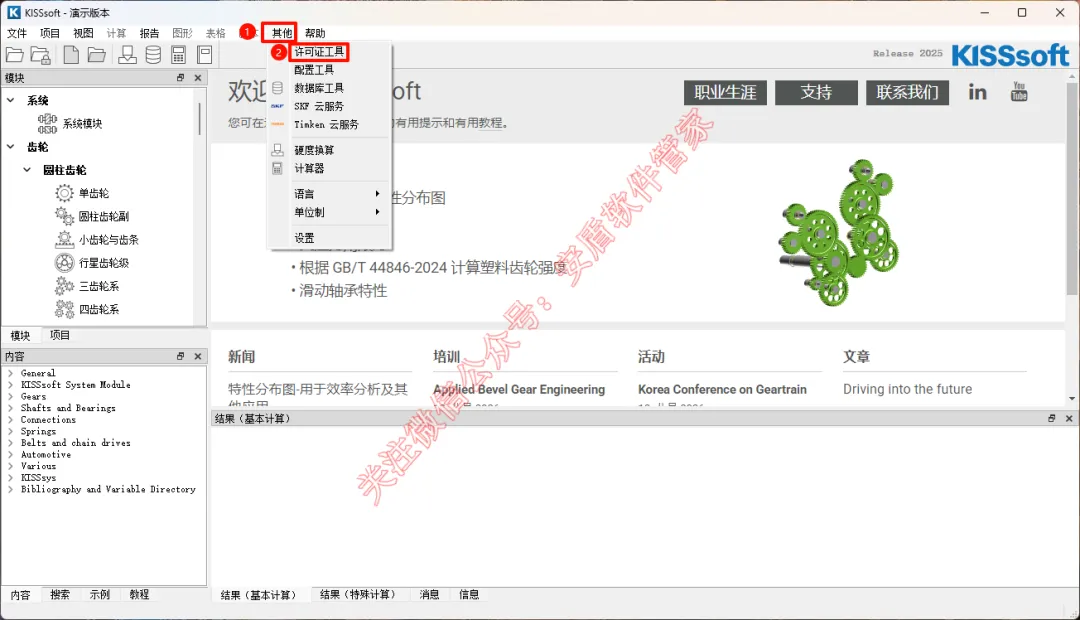Collapse the 系统 tree group
The image size is (1080, 620).
pos(10,100)
